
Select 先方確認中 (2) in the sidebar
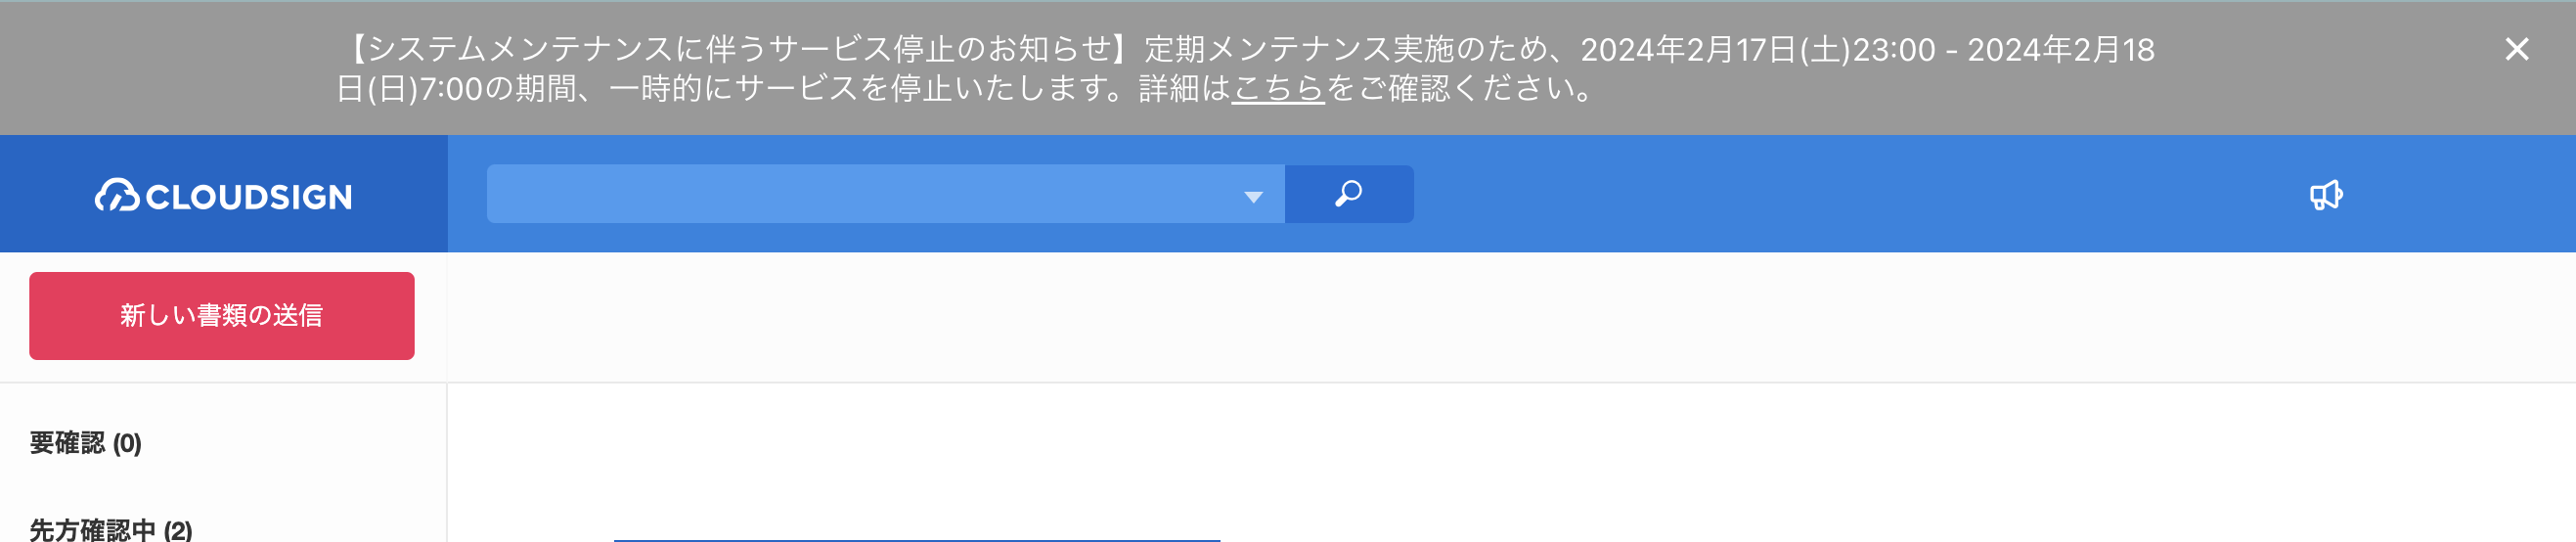click(110, 529)
